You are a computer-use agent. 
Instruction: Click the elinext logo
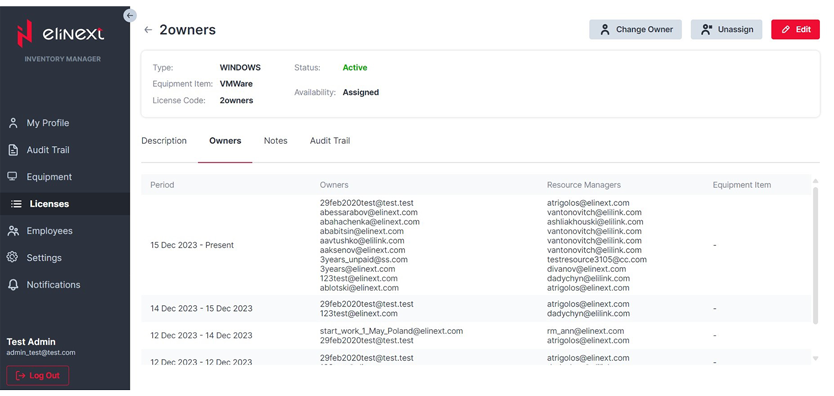(61, 35)
